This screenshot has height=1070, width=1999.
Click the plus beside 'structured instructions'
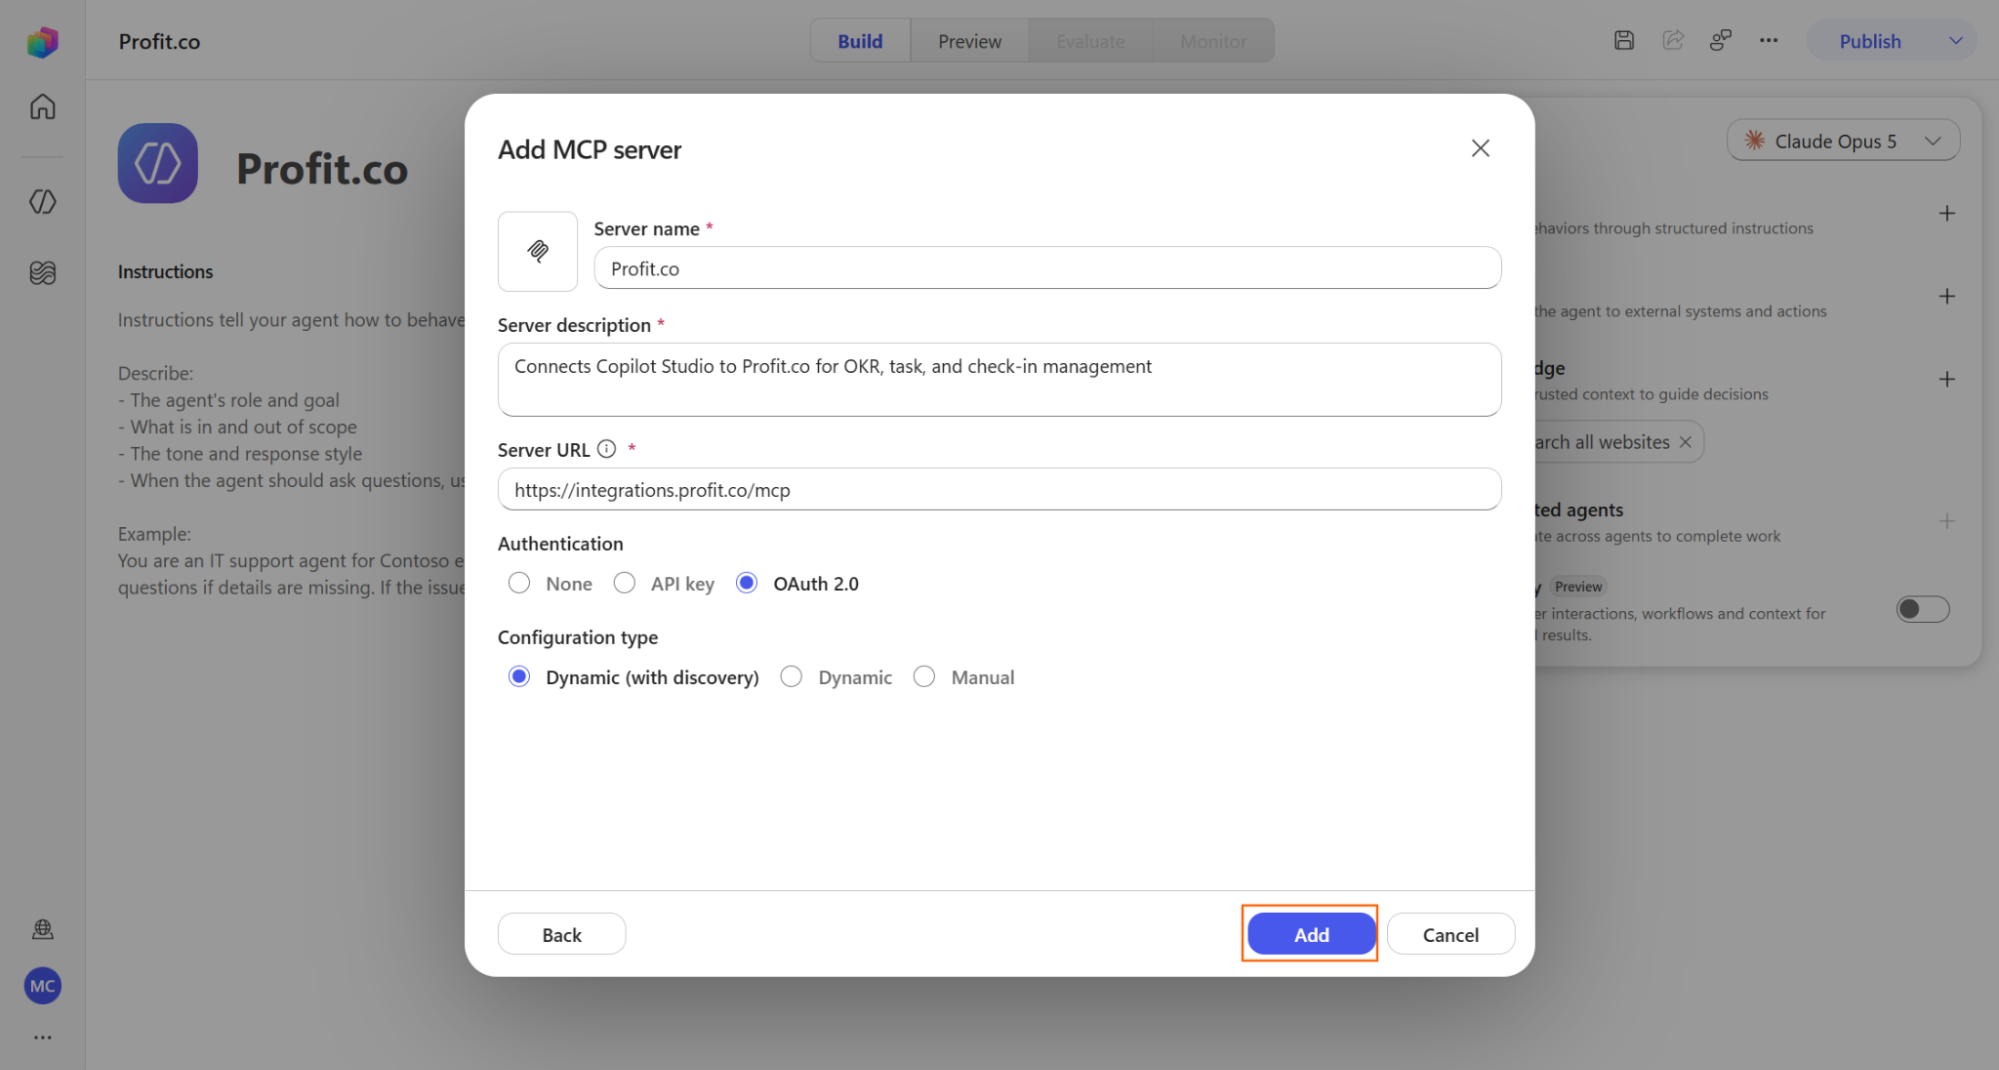(x=1947, y=213)
